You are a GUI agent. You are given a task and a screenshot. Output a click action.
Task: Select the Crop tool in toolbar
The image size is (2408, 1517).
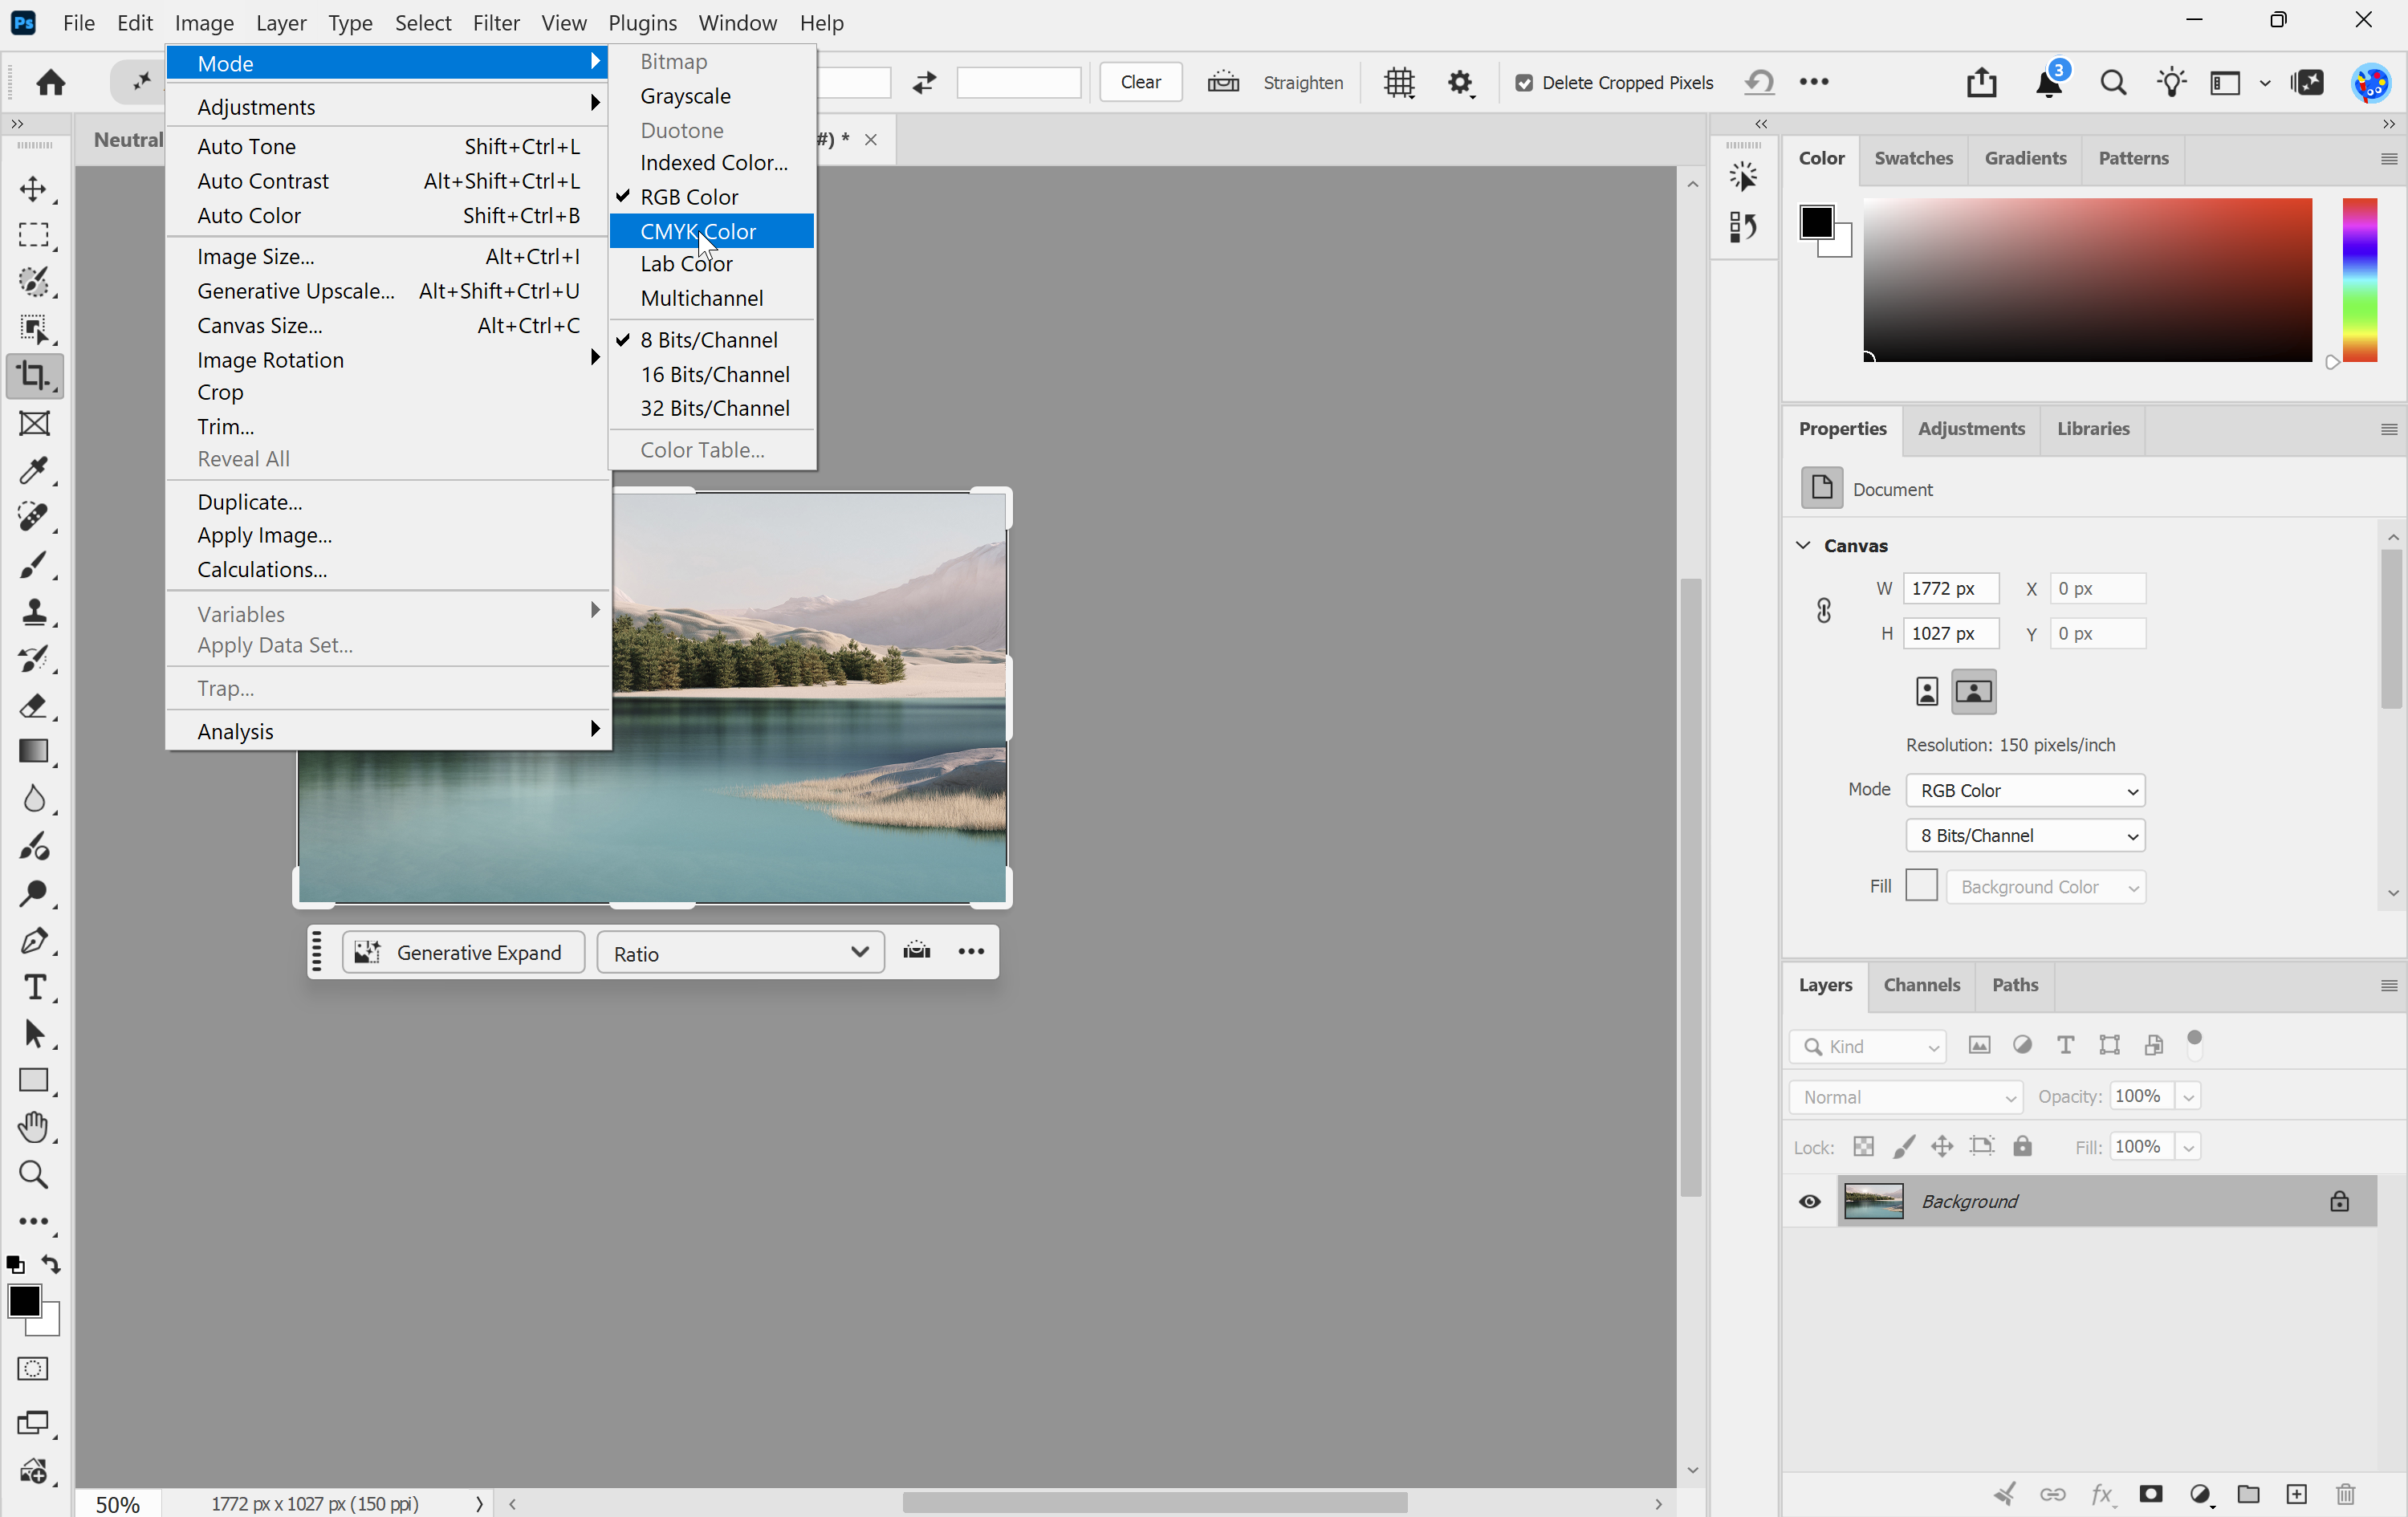point(34,377)
